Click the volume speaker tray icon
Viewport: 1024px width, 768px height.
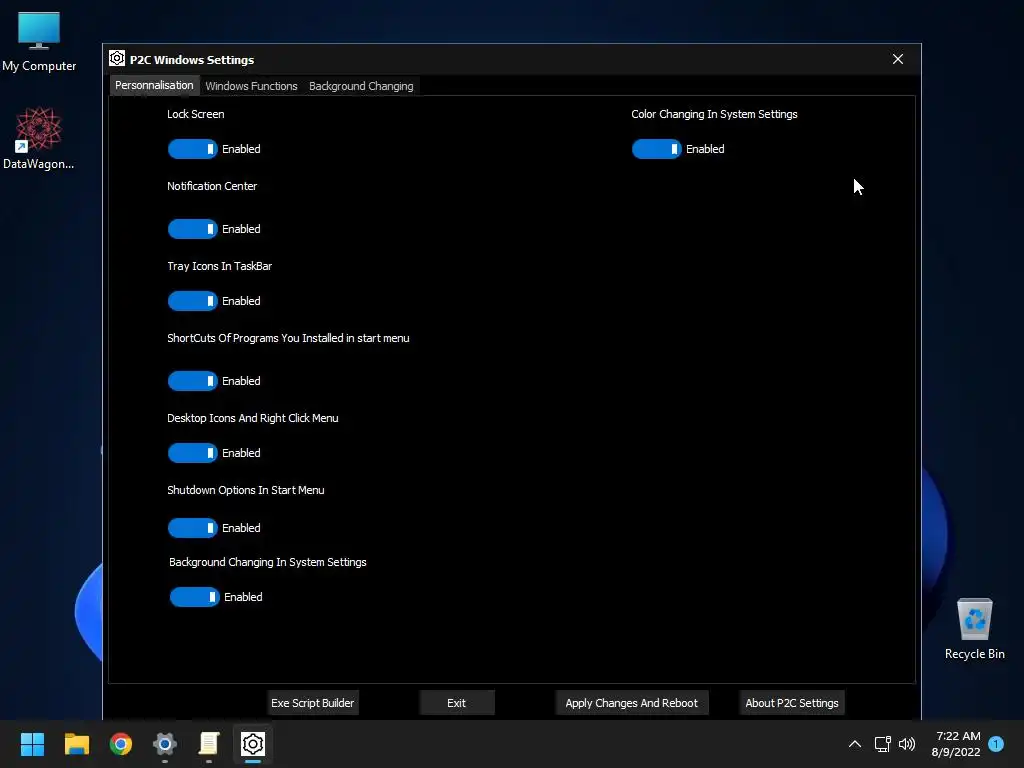907,744
